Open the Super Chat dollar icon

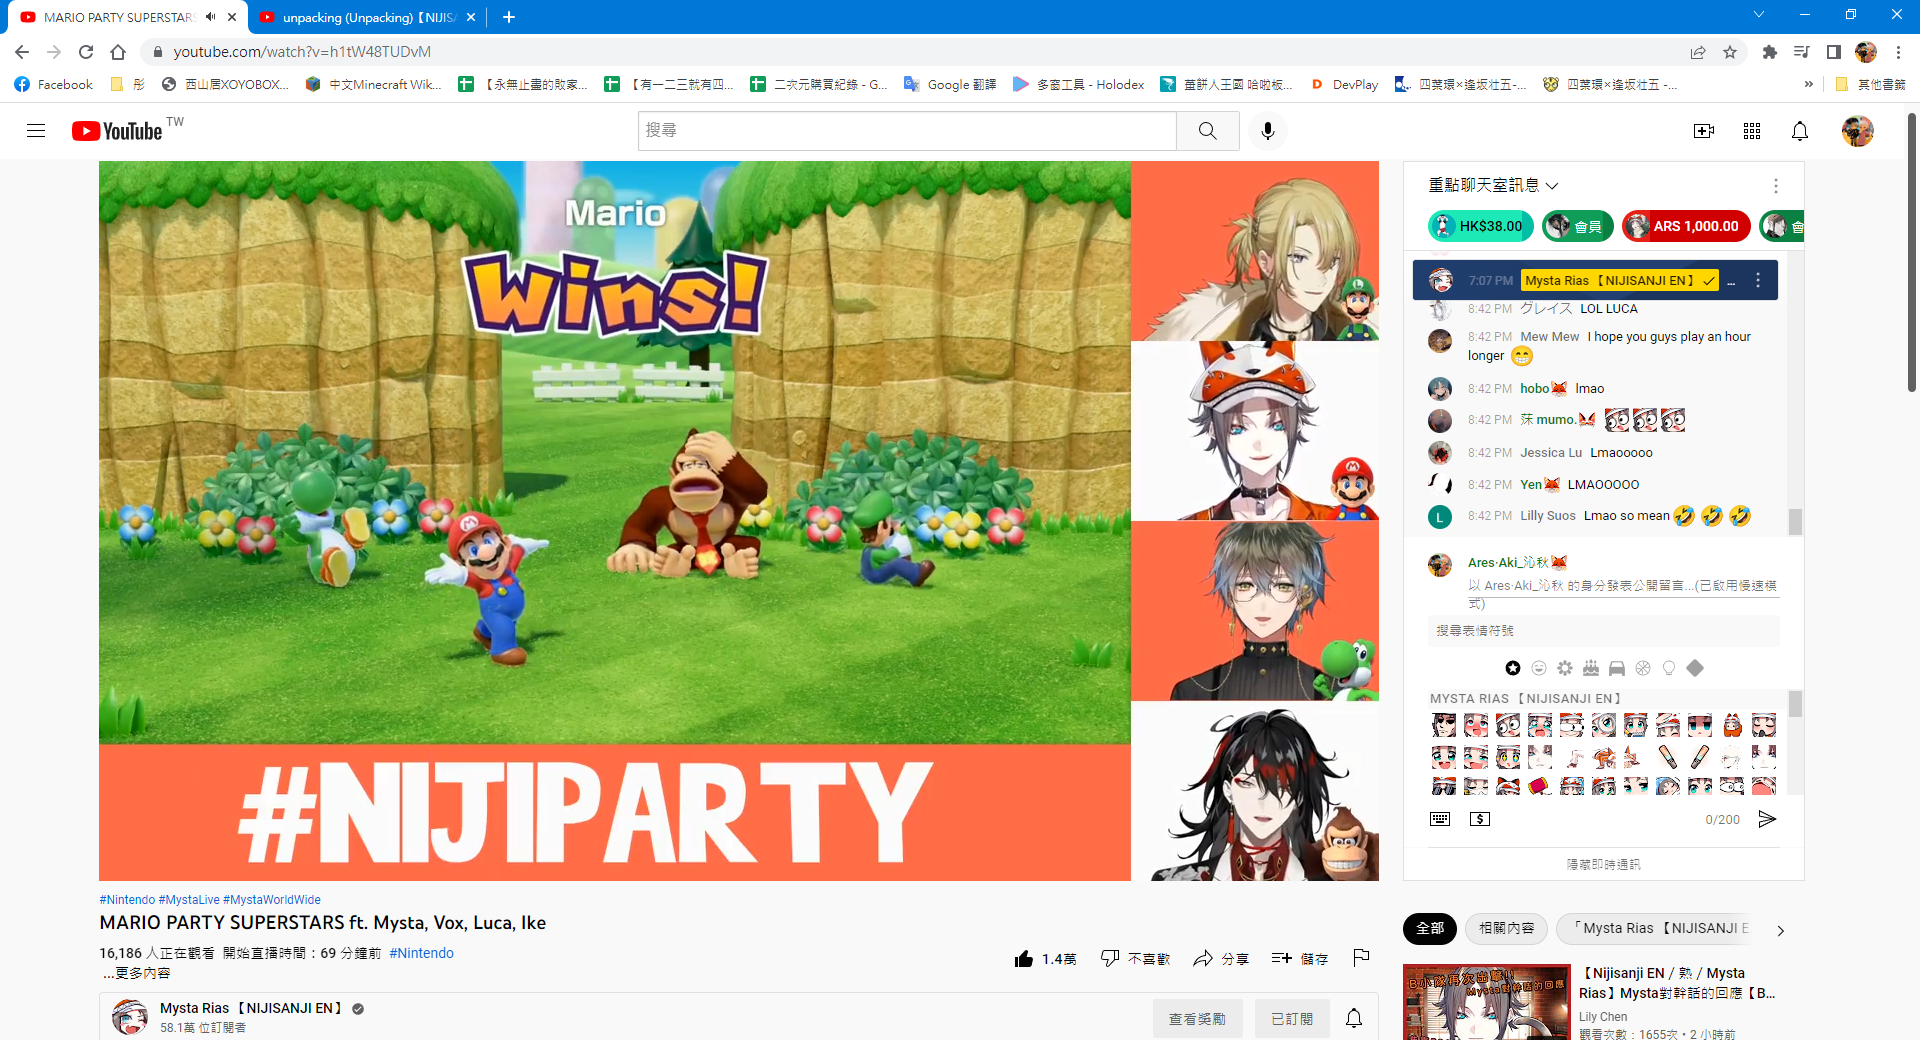pyautogui.click(x=1480, y=819)
